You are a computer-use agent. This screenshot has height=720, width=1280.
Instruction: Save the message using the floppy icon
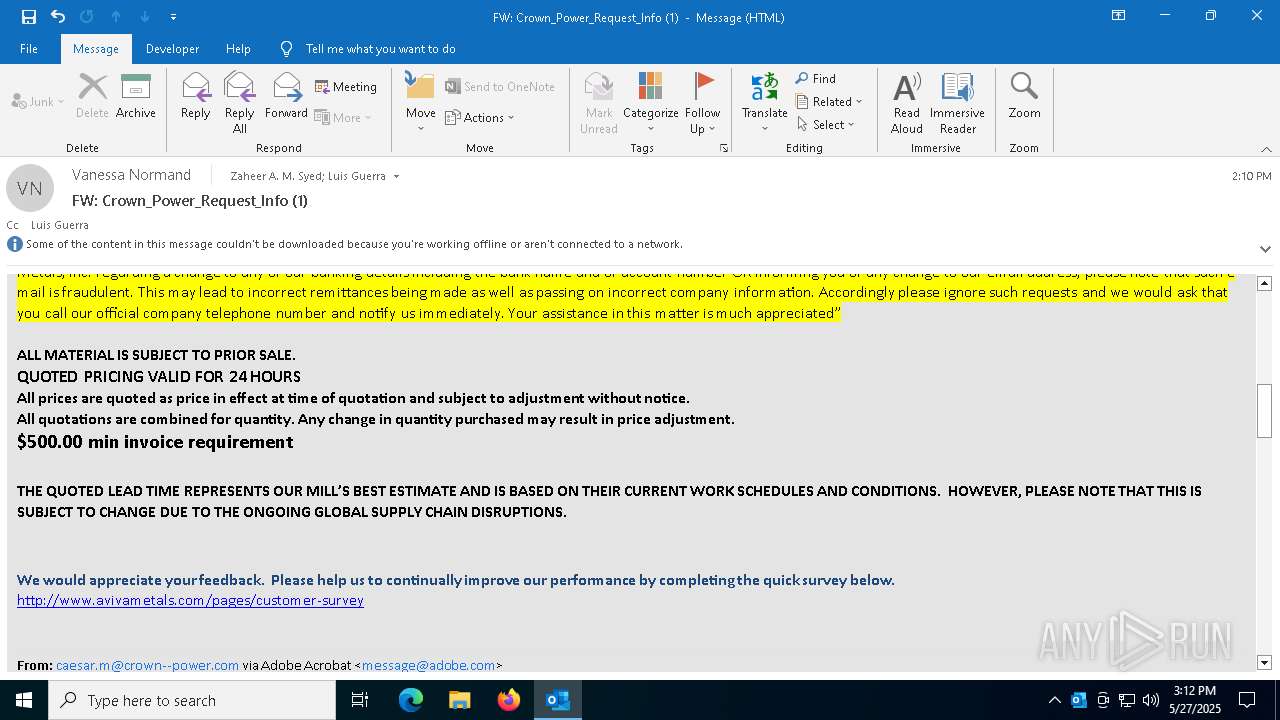29,17
